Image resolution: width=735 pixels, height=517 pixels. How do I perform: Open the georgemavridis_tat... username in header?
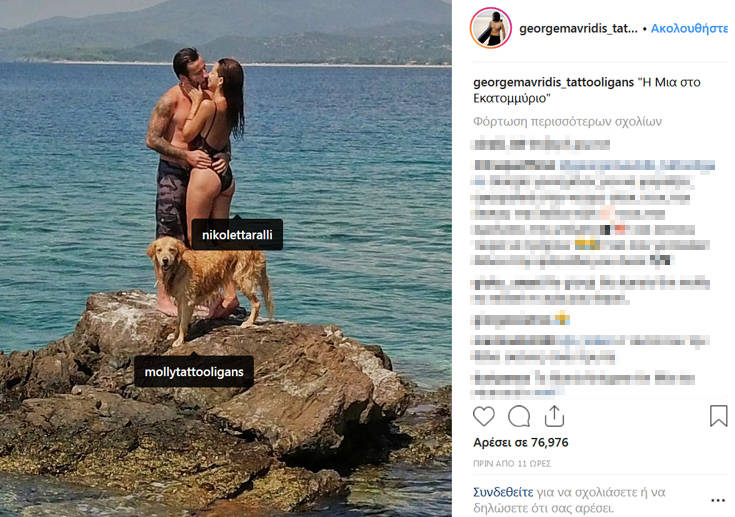click(578, 29)
